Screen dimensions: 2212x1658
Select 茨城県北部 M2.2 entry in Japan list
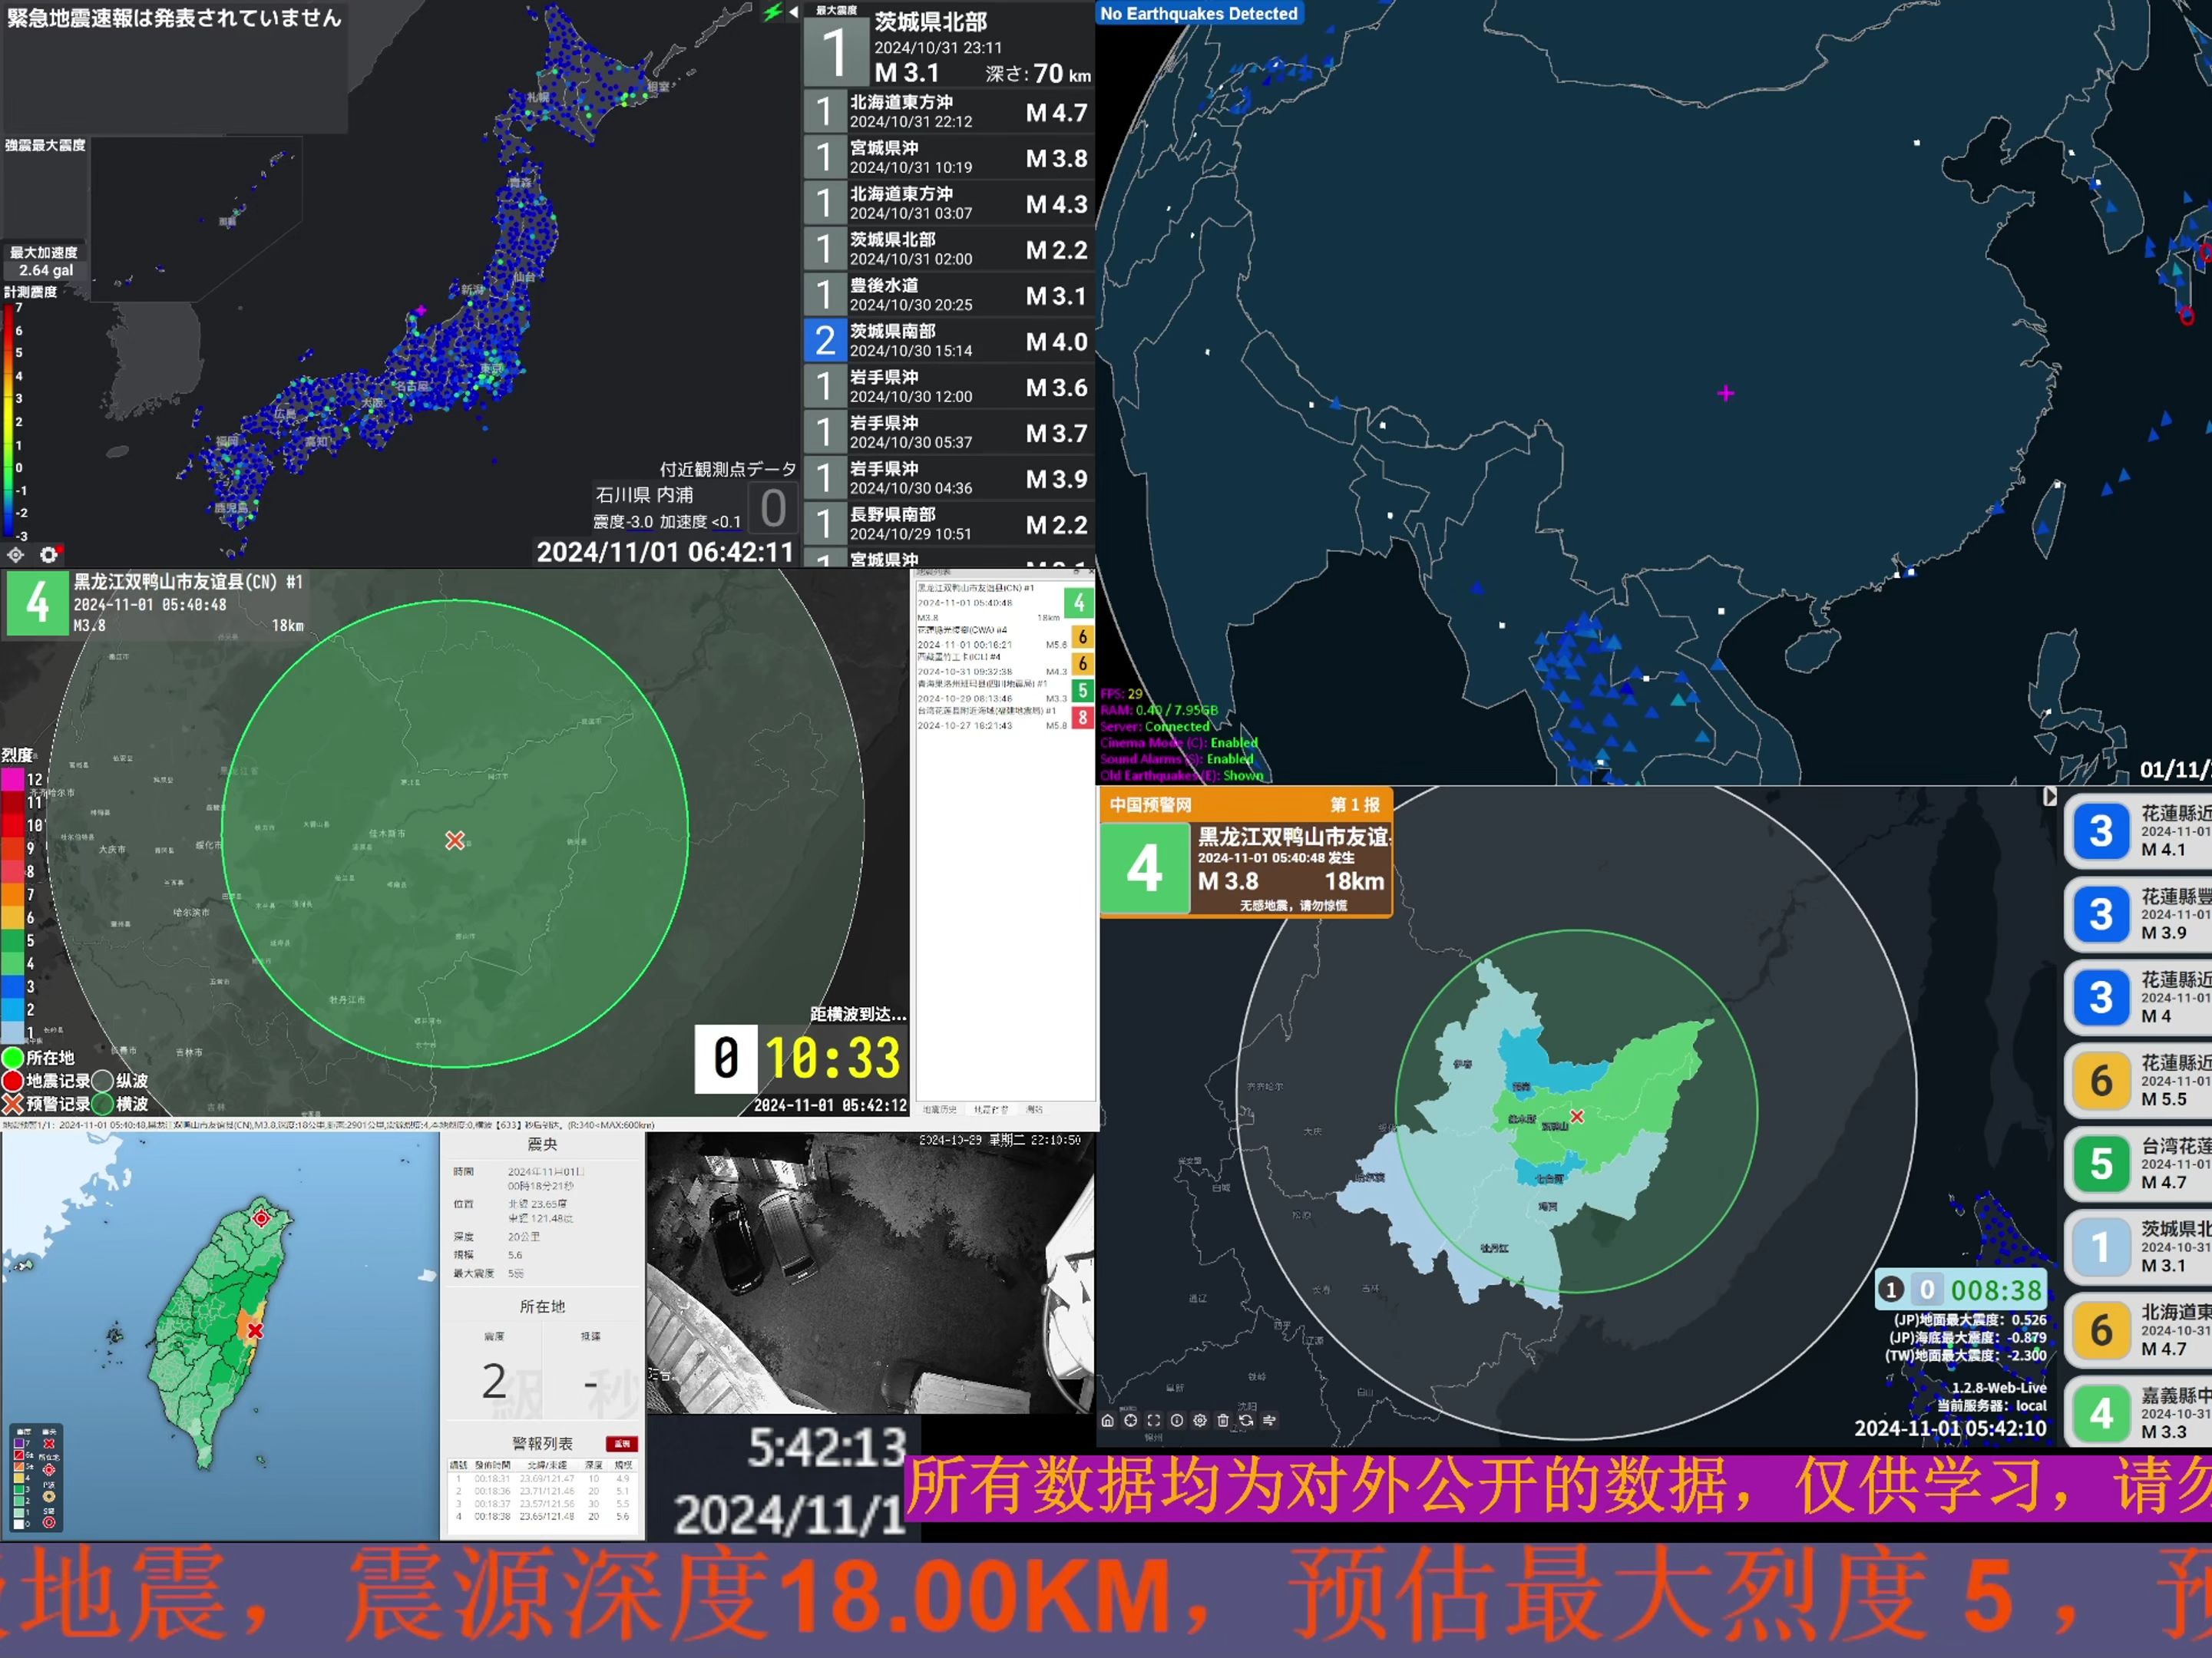(949, 249)
